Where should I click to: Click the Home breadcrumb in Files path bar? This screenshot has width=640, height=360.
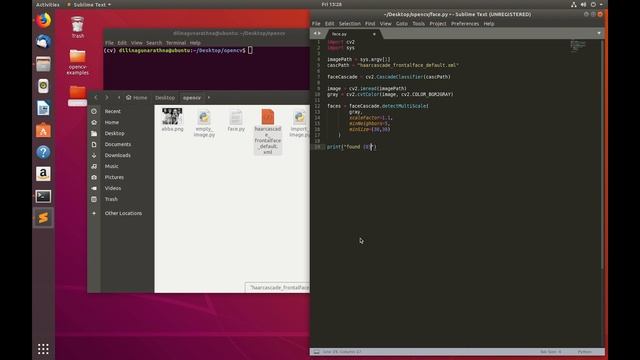click(x=137, y=98)
